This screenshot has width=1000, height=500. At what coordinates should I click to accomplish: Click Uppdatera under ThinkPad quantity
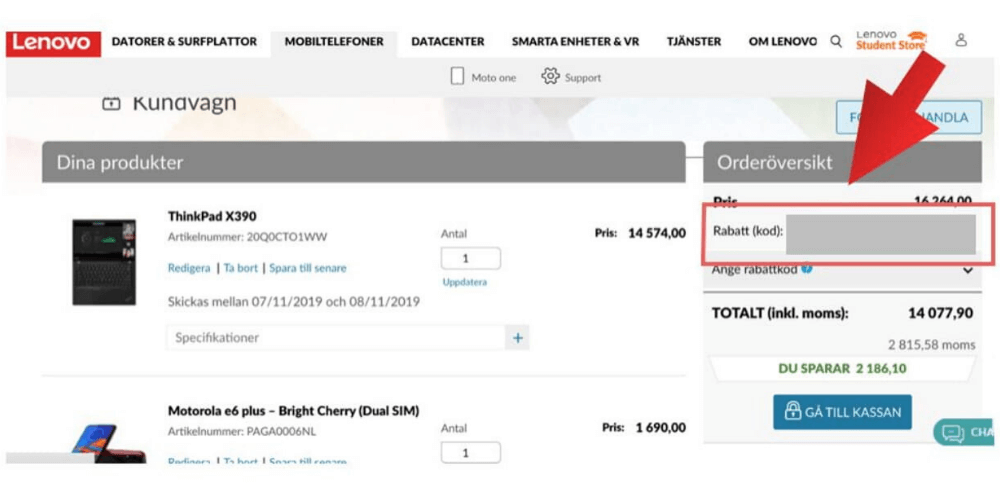464,282
